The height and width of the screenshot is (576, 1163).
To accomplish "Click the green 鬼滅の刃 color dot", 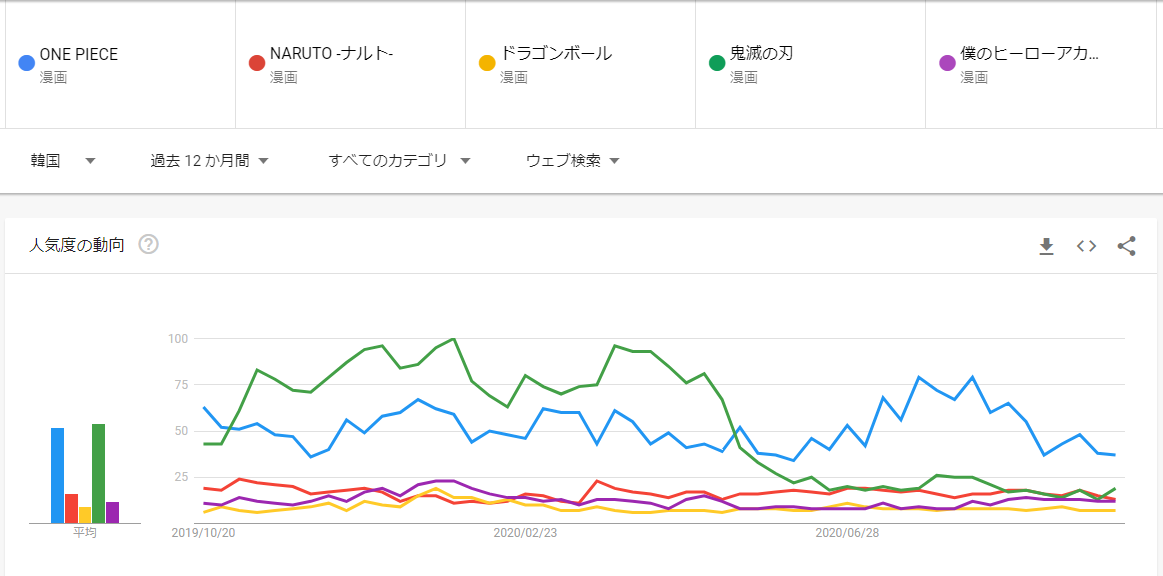I will pyautogui.click(x=717, y=64).
